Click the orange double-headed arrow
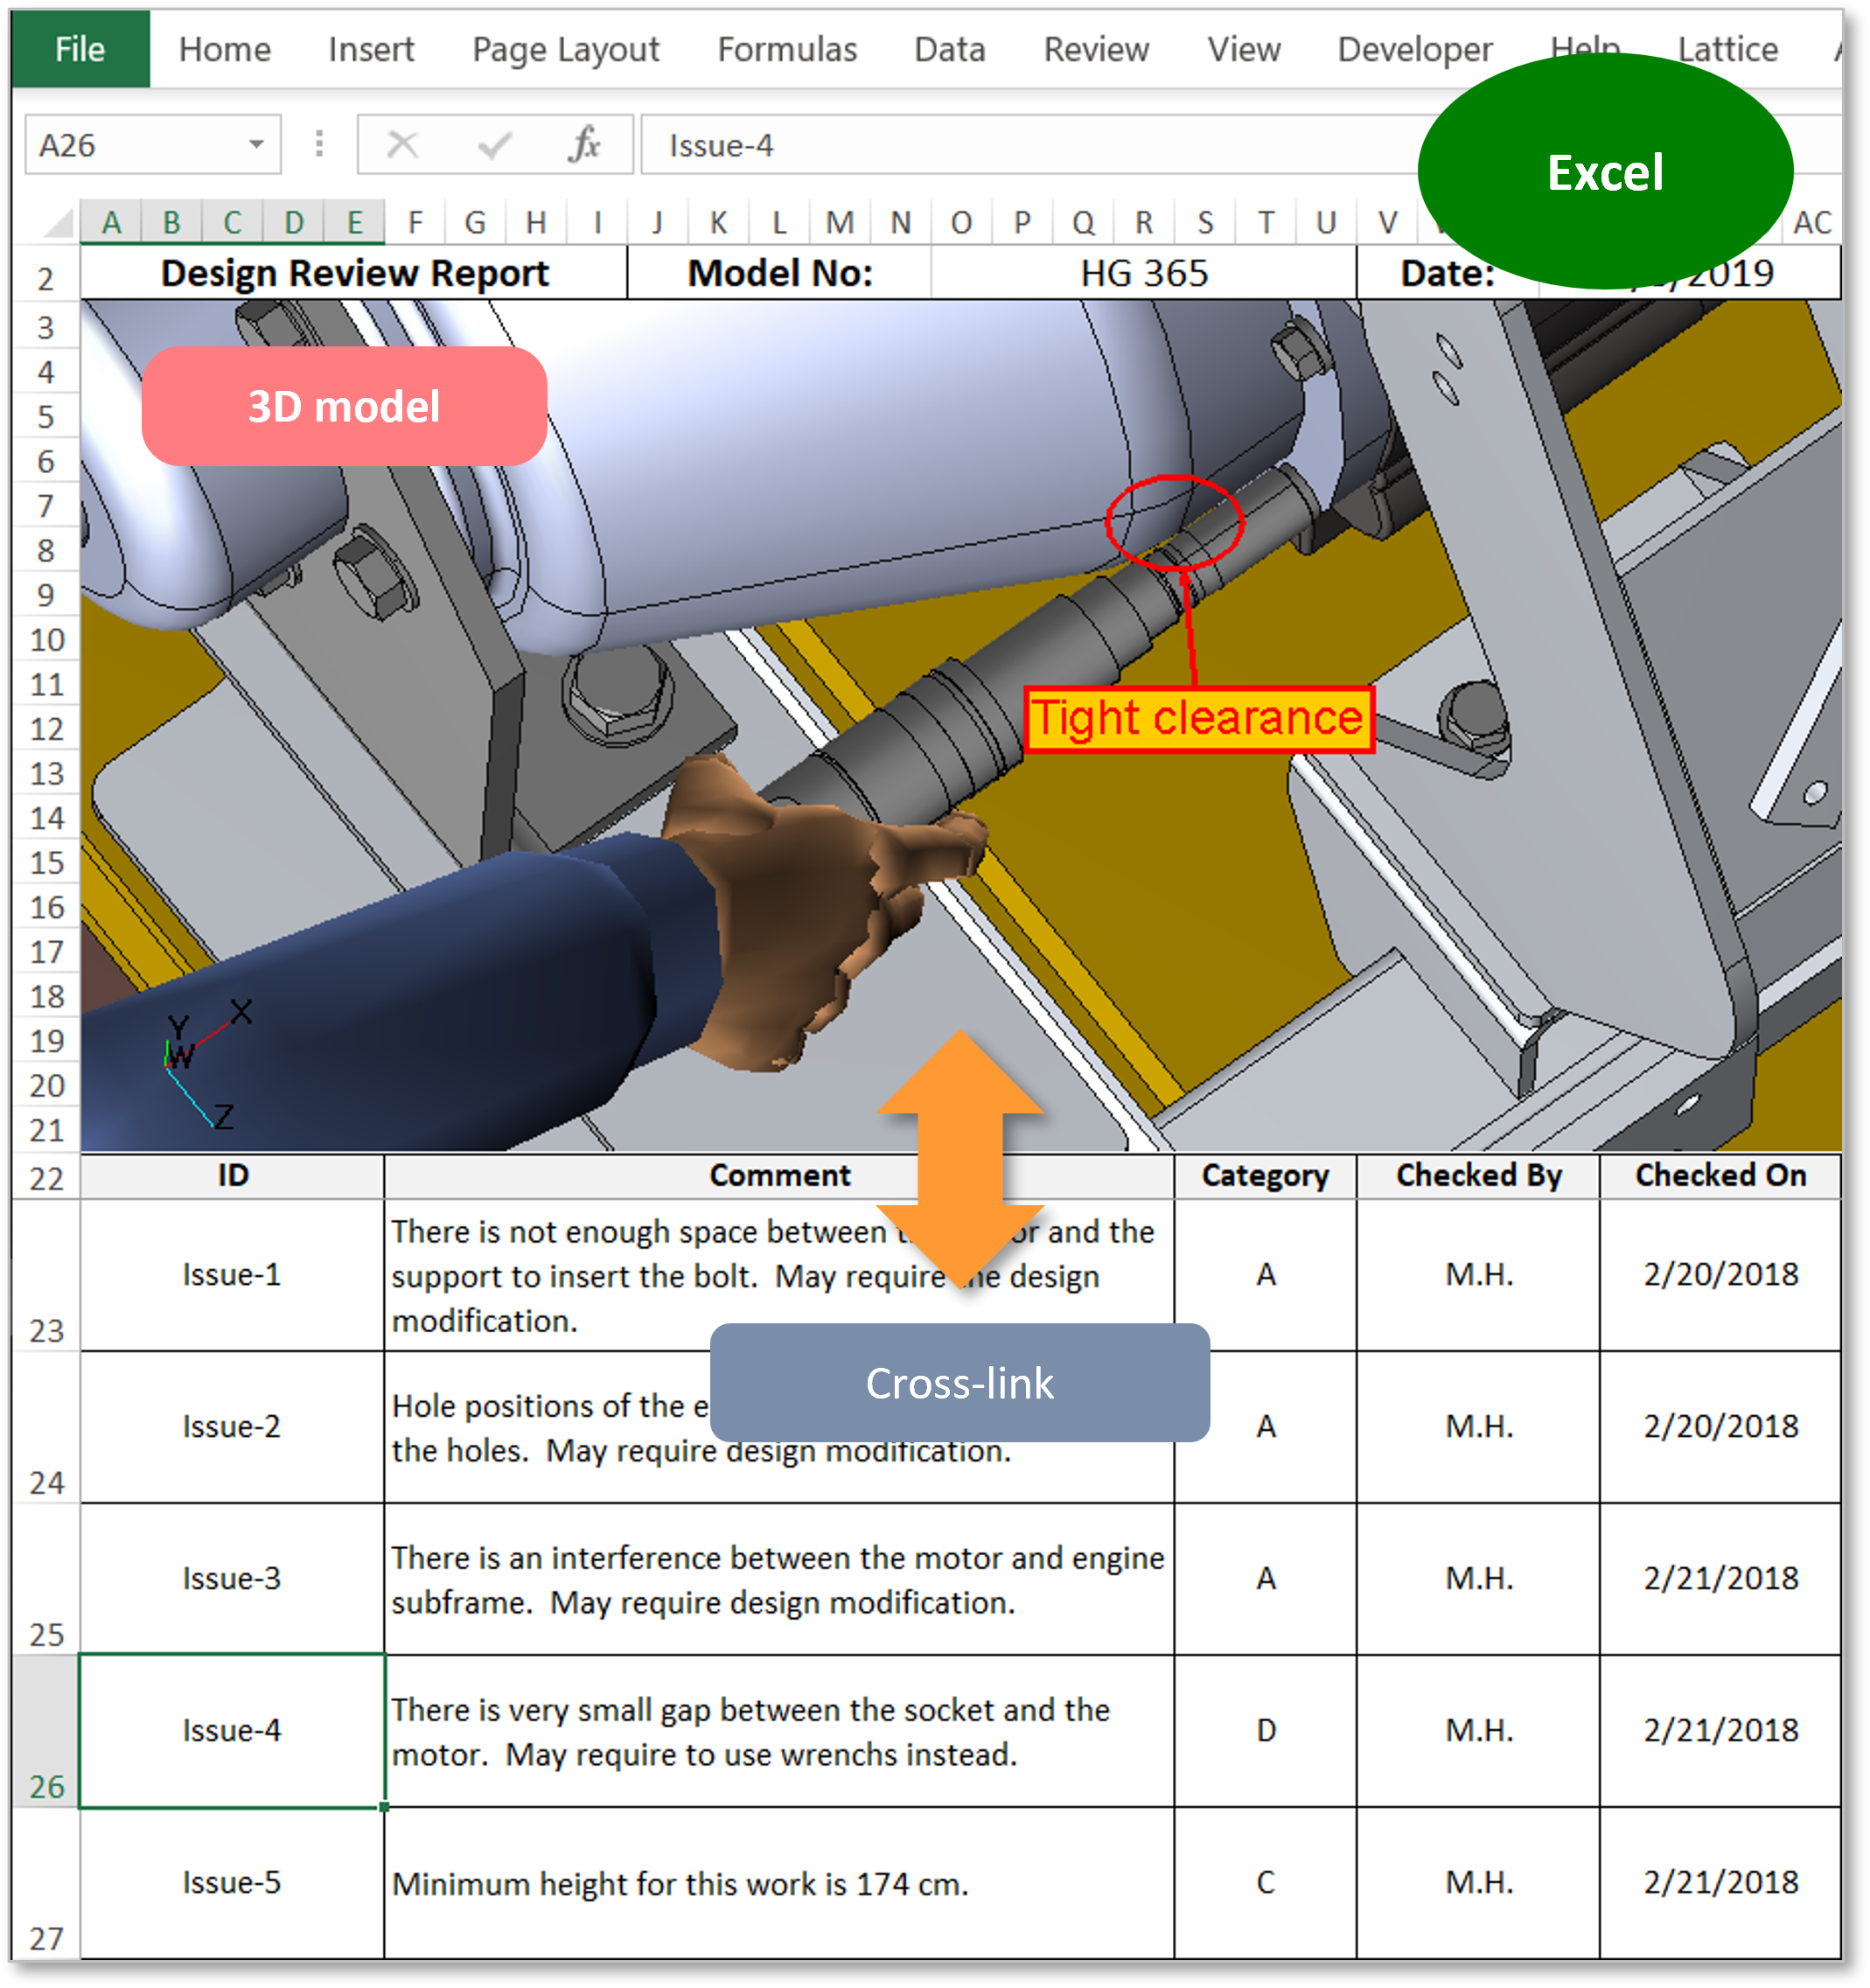Image resolution: width=1870 pixels, height=1988 pixels. point(960,1160)
